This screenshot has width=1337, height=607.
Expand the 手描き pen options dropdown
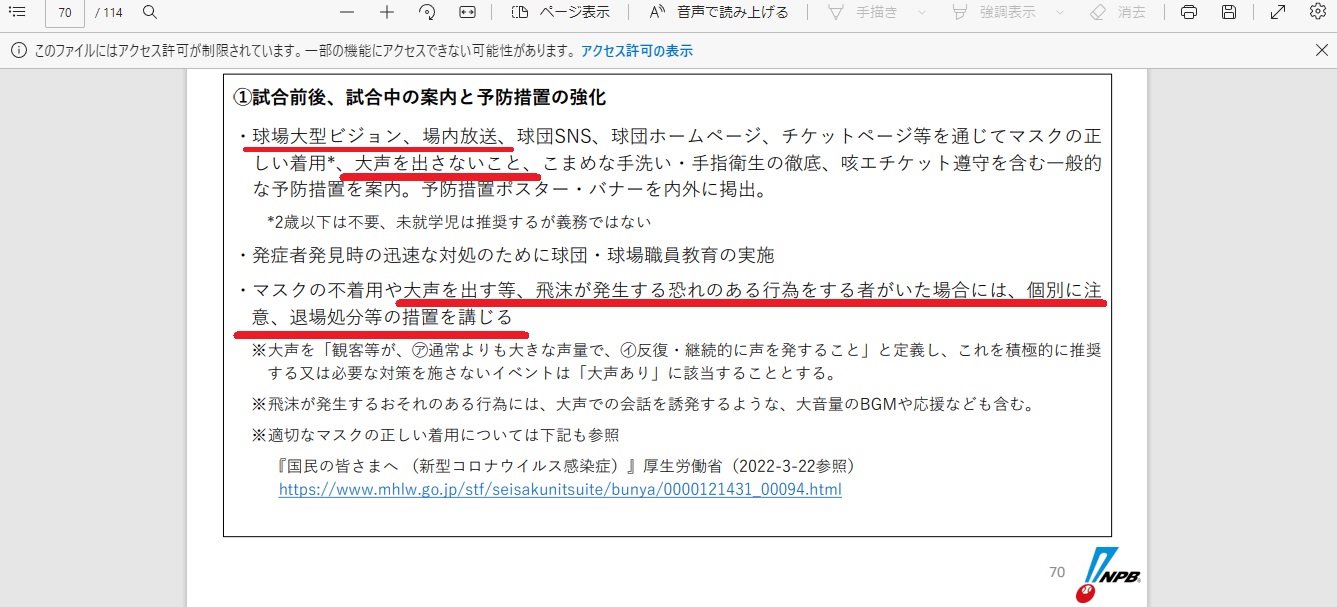click(x=921, y=12)
